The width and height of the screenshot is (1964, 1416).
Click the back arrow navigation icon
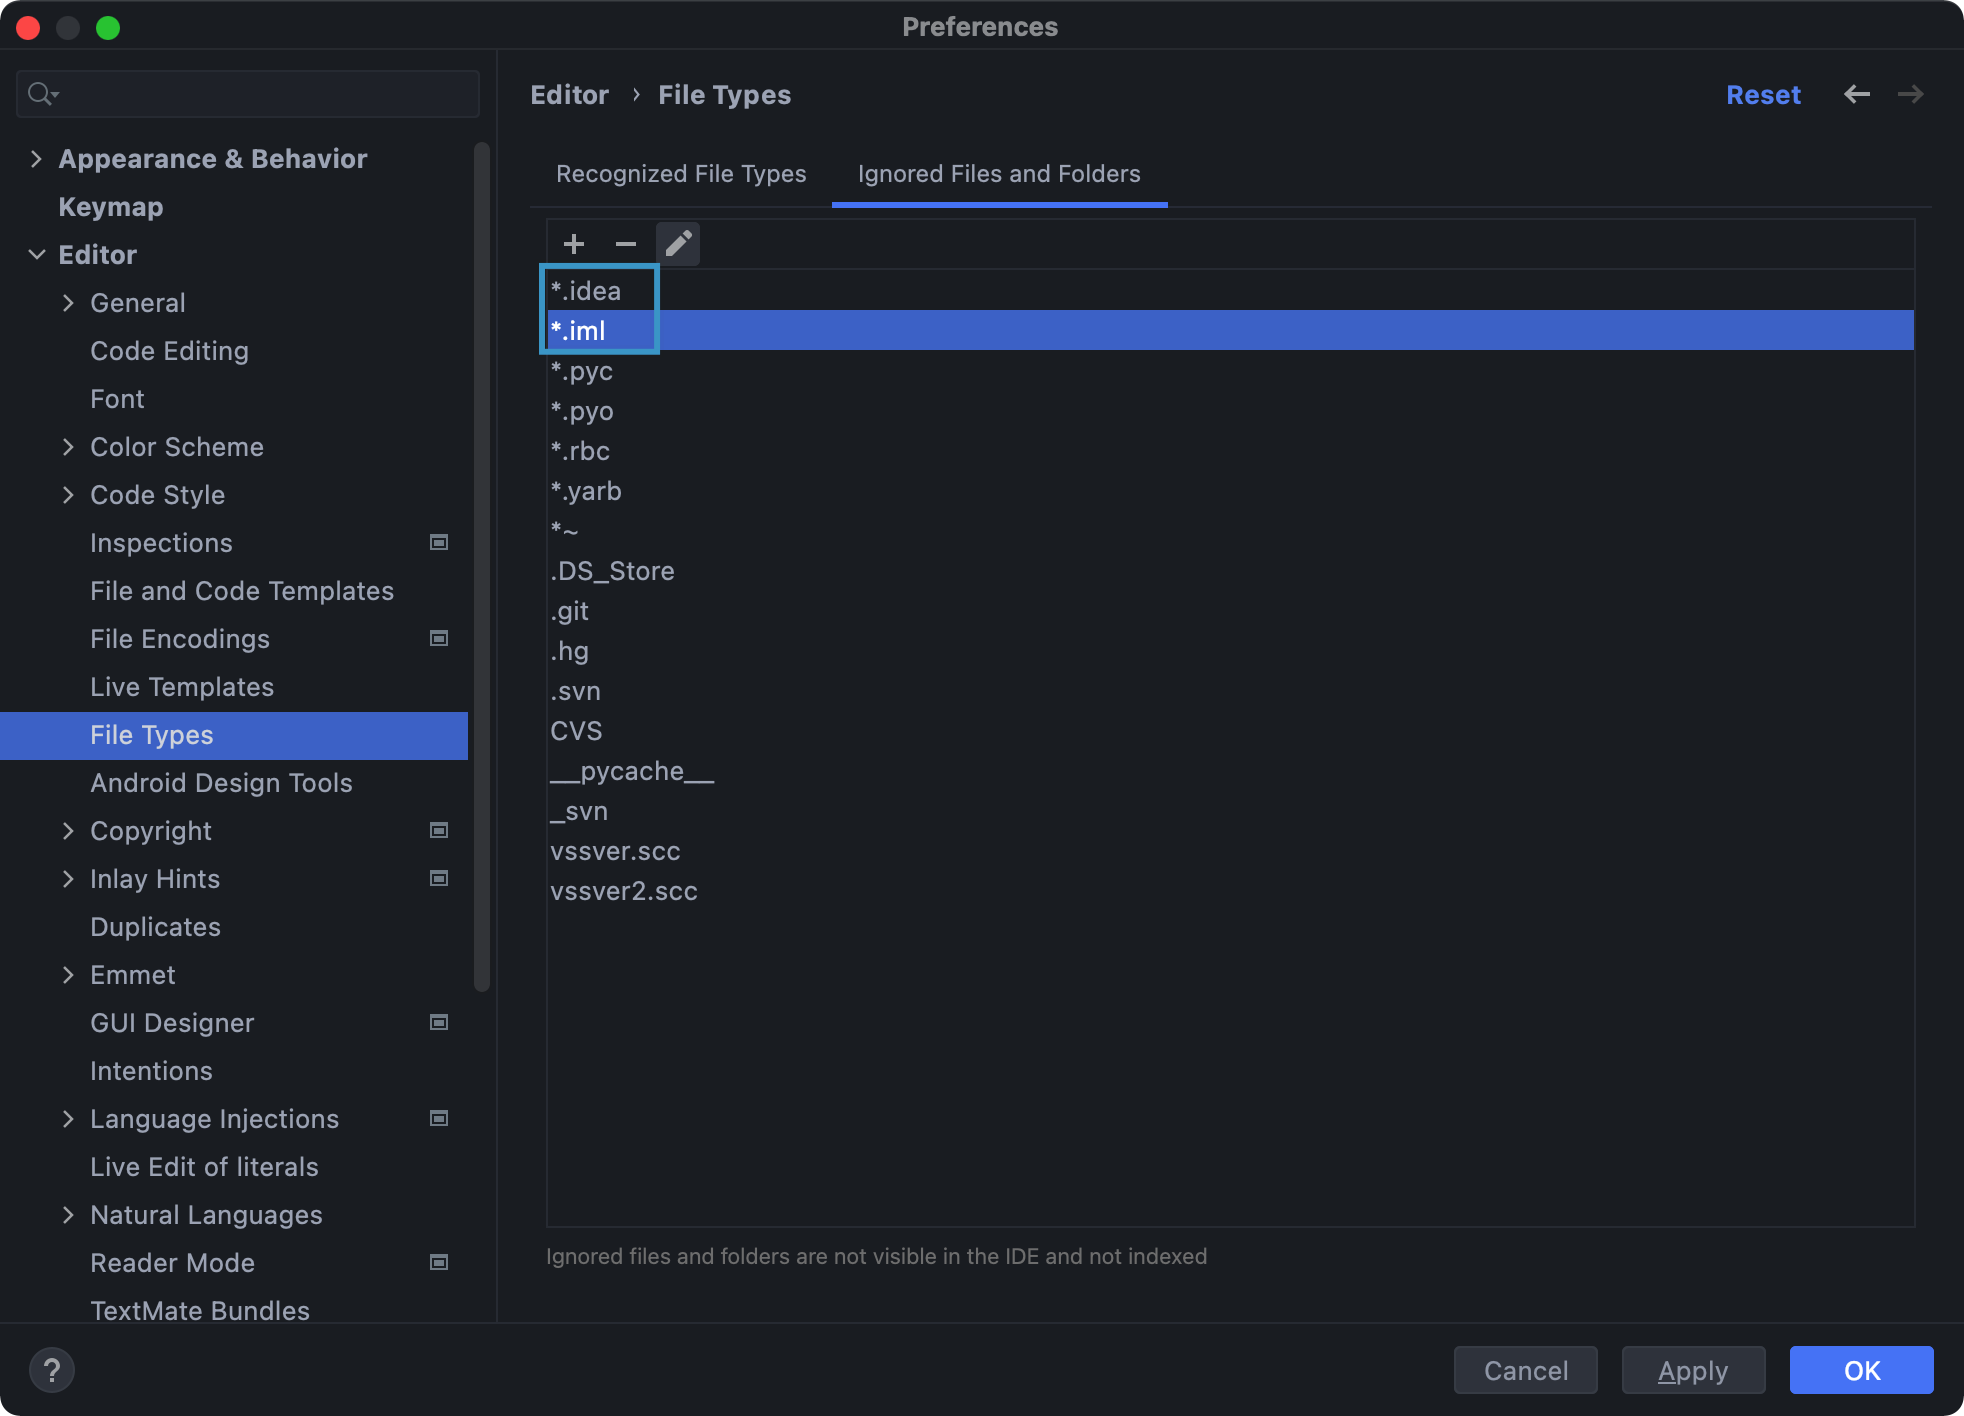[x=1857, y=94]
